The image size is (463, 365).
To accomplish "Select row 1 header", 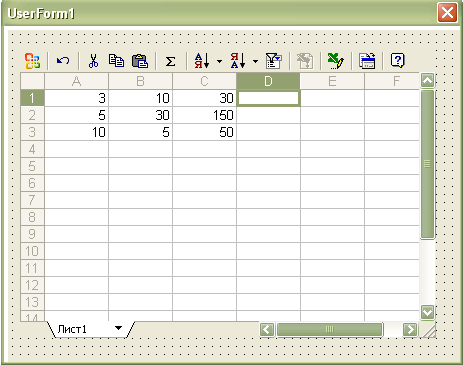I will 32,98.
